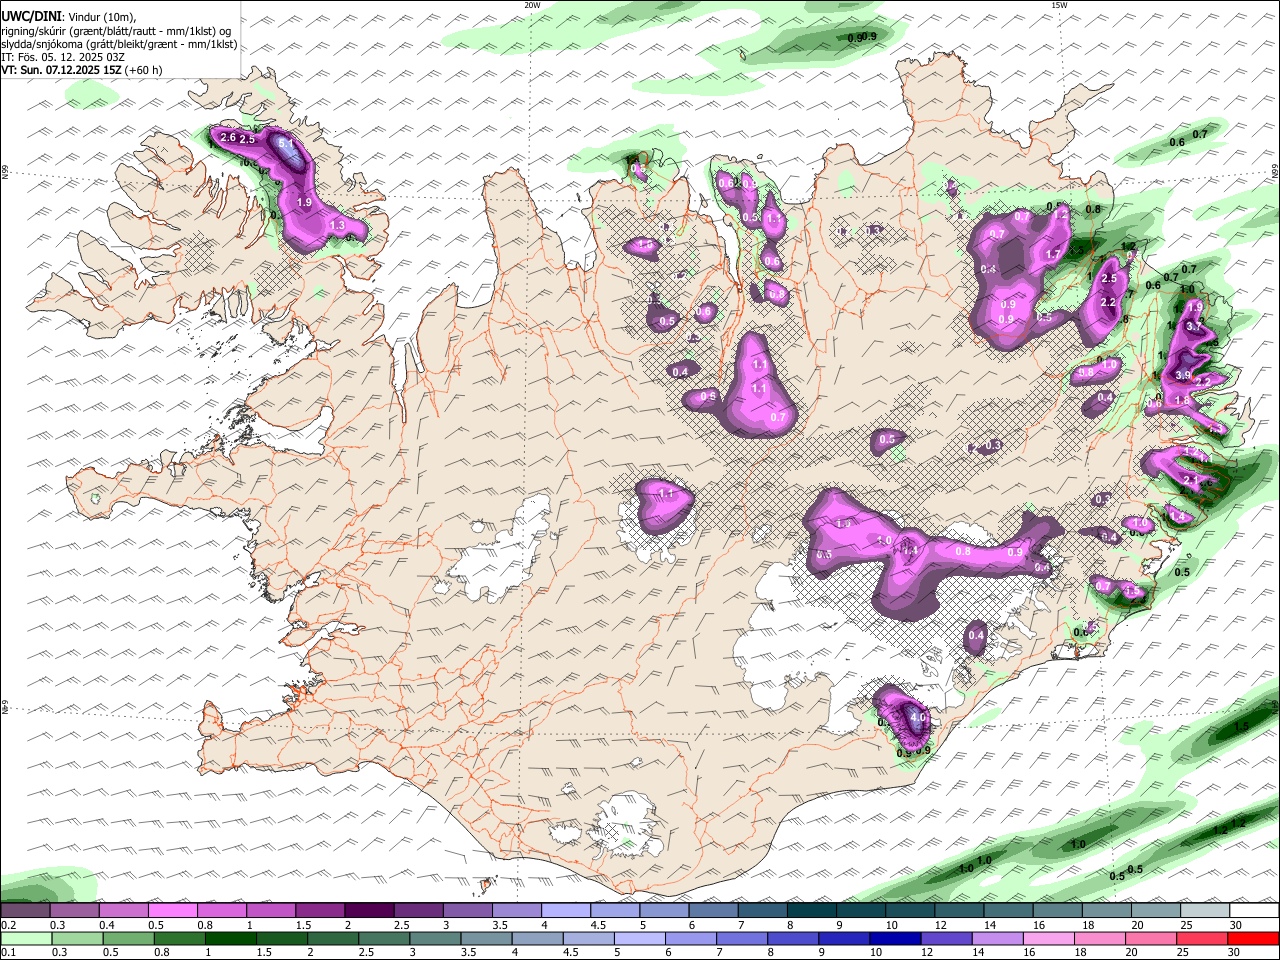Click the 'slydda/snjókoma' snow description line
Screen dimensions: 1280x960
pyautogui.click(x=120, y=44)
